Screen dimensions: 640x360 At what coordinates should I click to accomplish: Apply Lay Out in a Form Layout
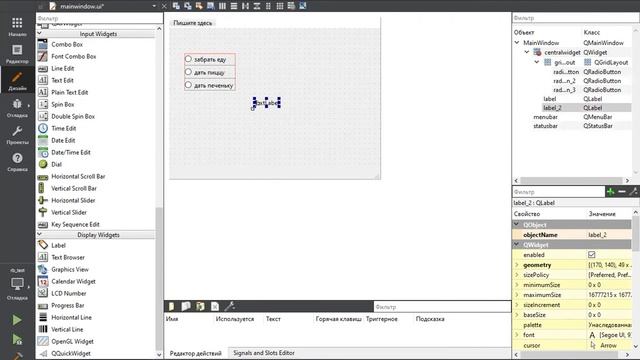pos(268,6)
